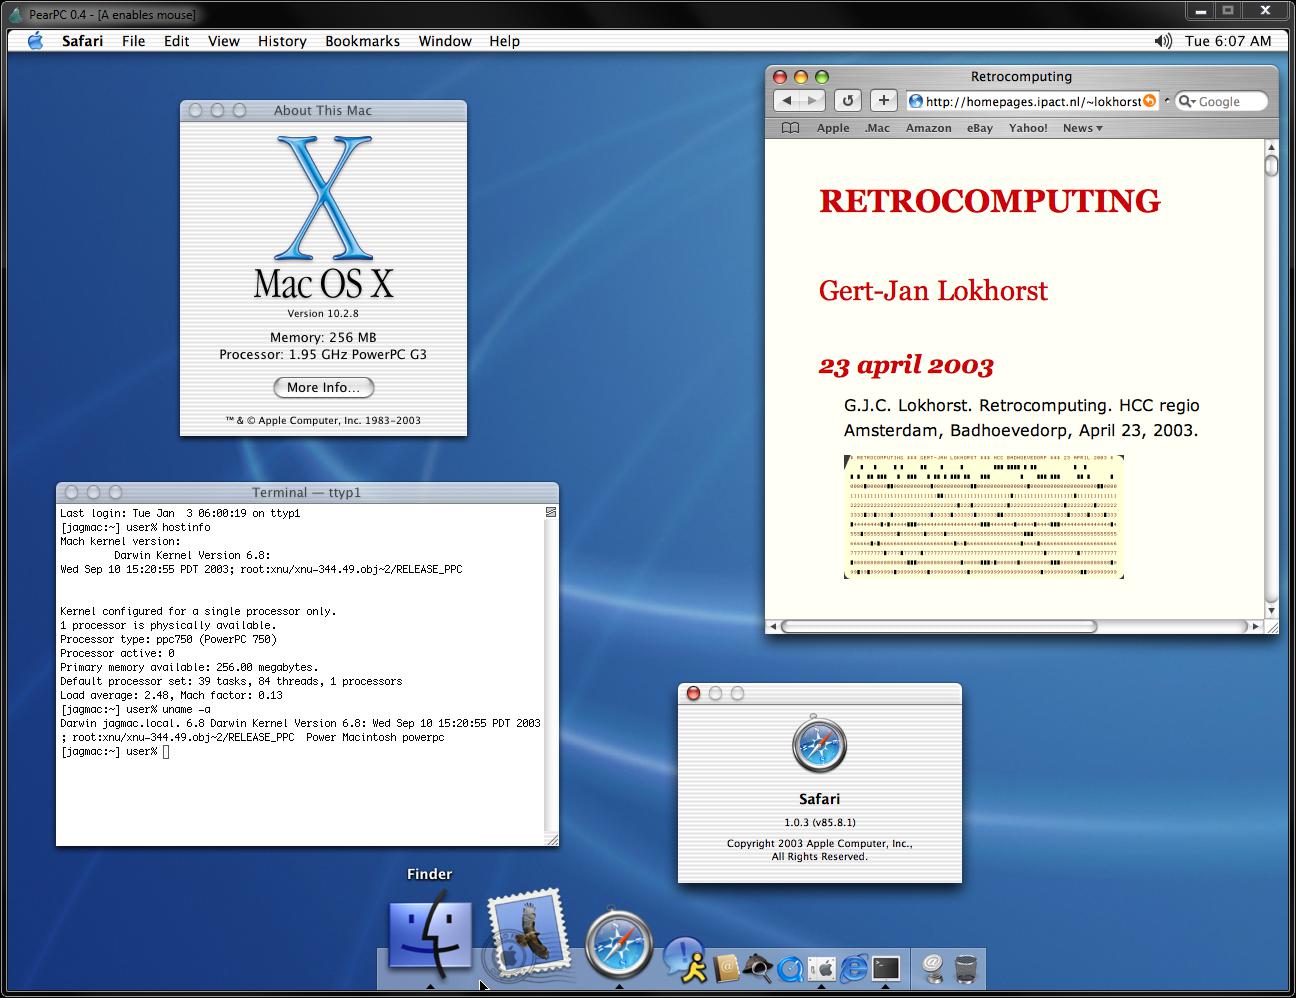
Task: Click the Safari scroll-down arrow
Action: pos(1271,610)
